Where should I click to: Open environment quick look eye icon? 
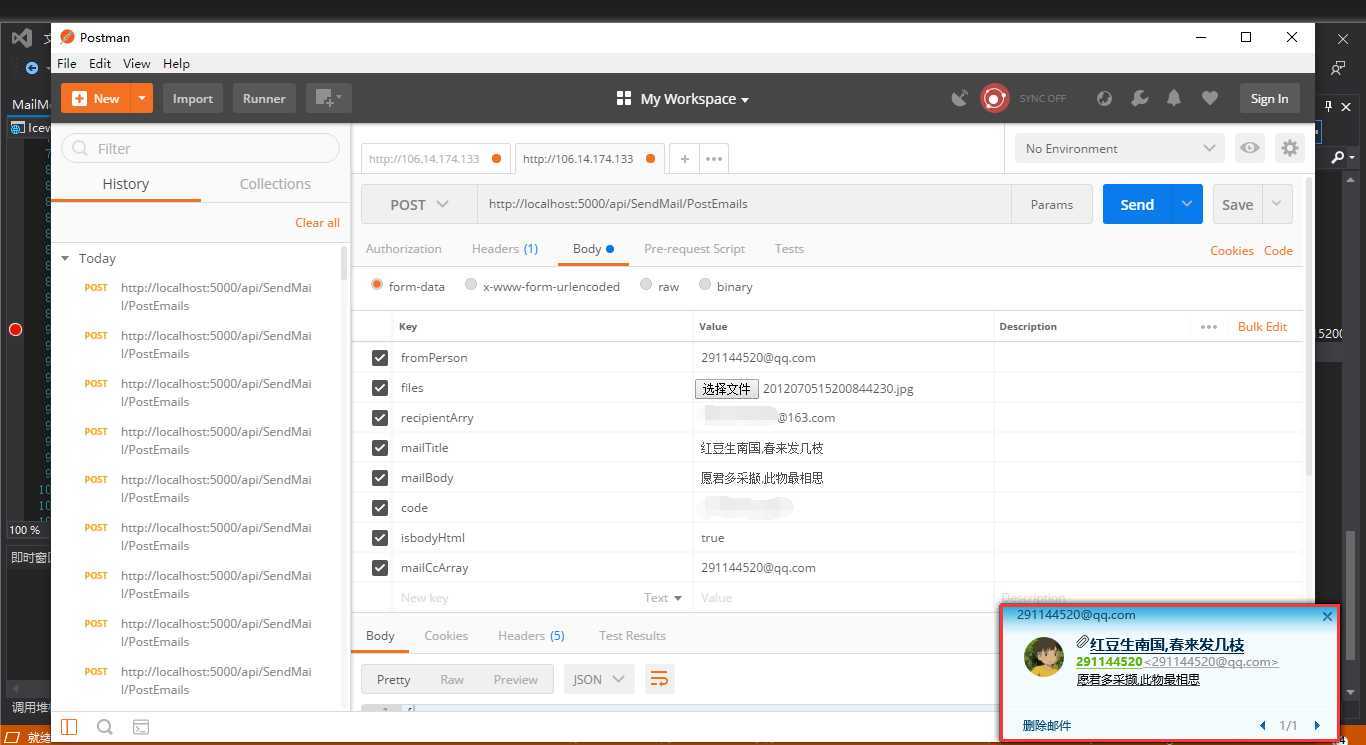tap(1250, 148)
